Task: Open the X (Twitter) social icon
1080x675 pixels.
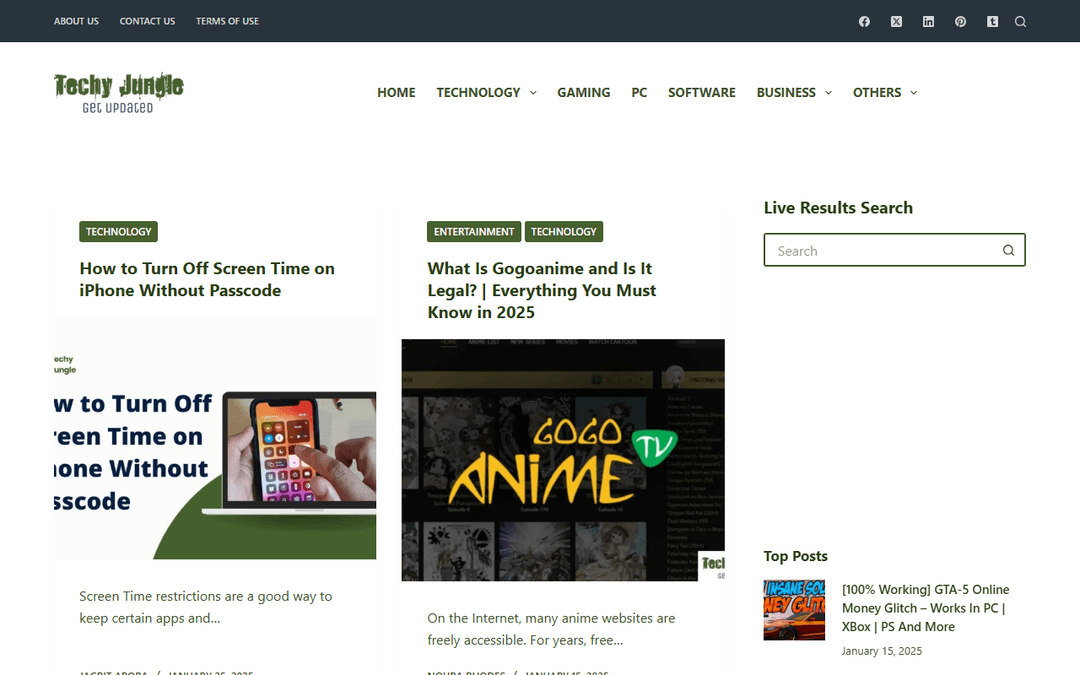Action: (896, 21)
